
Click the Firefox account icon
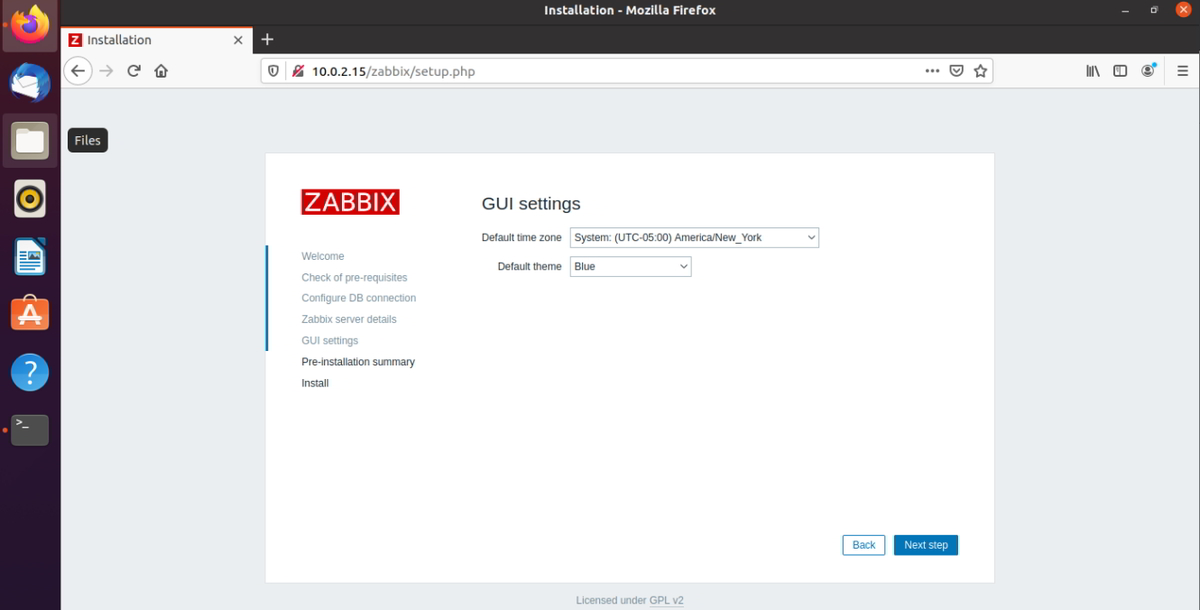(x=1148, y=70)
